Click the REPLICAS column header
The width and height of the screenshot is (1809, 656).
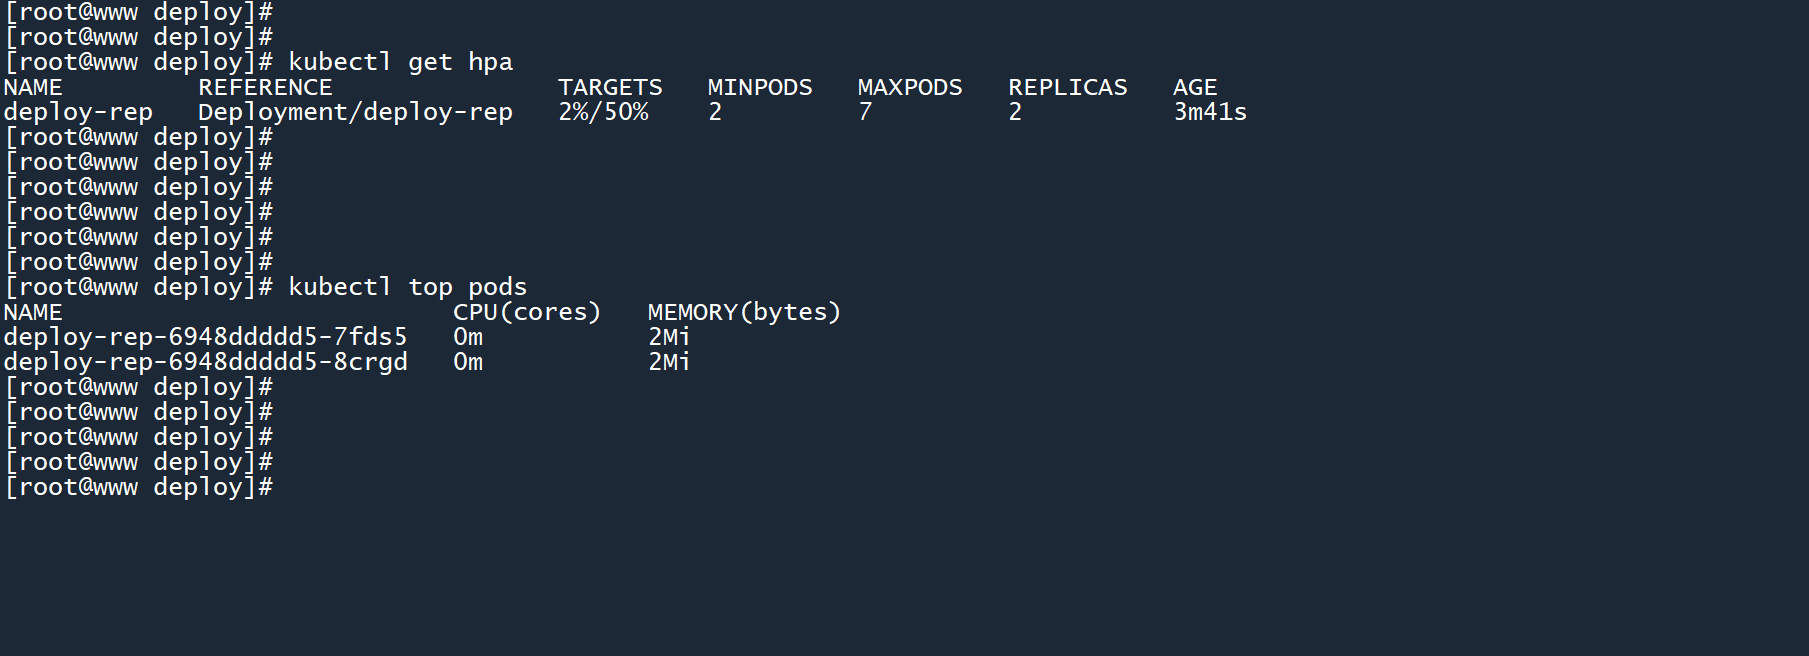[x=1067, y=88]
